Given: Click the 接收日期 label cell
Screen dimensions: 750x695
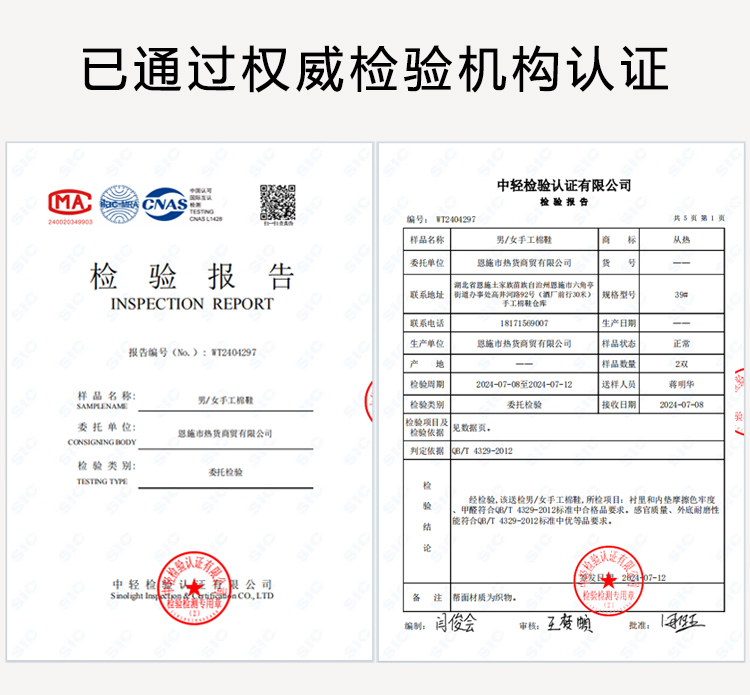Looking at the screenshot, I should 619,405.
